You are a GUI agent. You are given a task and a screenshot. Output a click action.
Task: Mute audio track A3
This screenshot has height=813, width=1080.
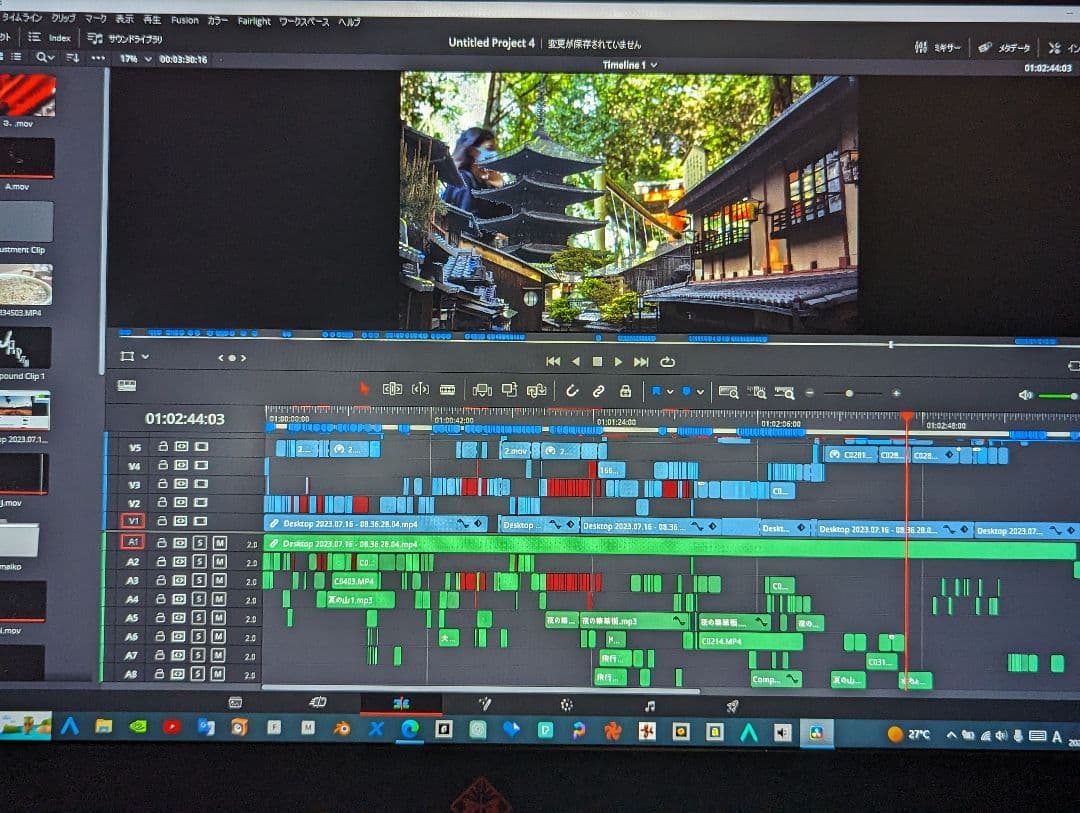pyautogui.click(x=219, y=581)
